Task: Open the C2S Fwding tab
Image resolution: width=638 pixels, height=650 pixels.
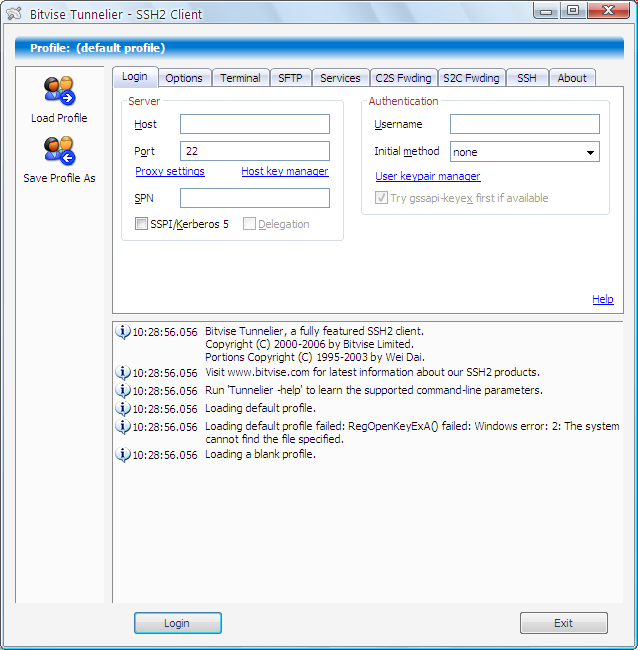Action: pos(403,78)
